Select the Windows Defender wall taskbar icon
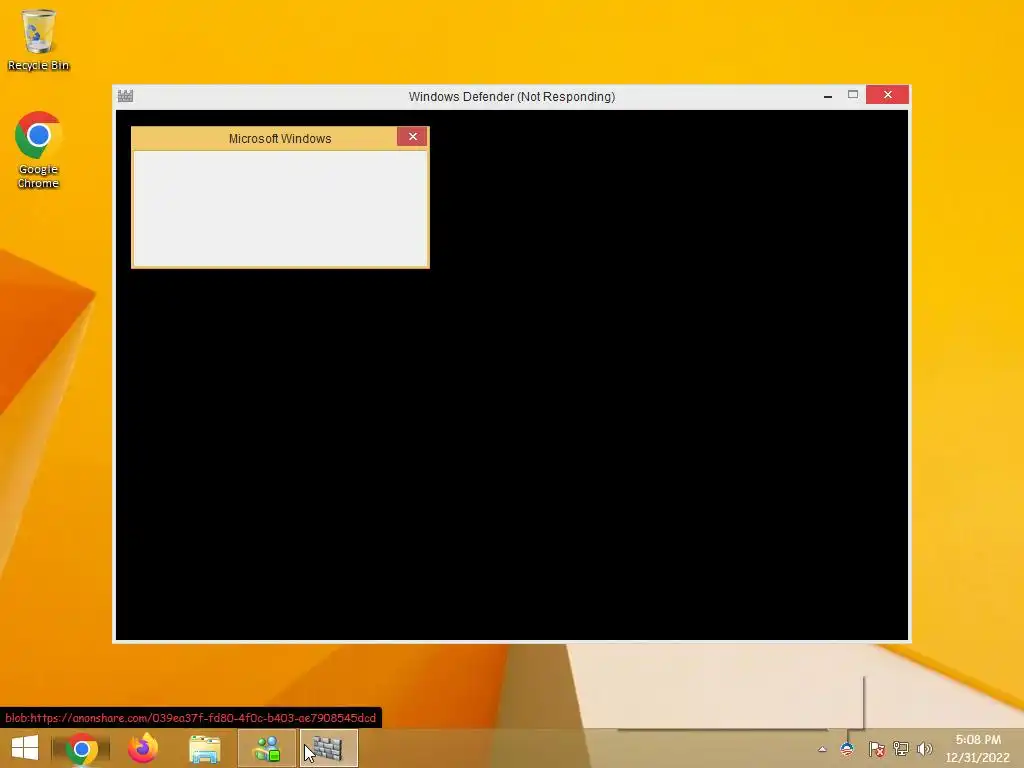 point(328,748)
